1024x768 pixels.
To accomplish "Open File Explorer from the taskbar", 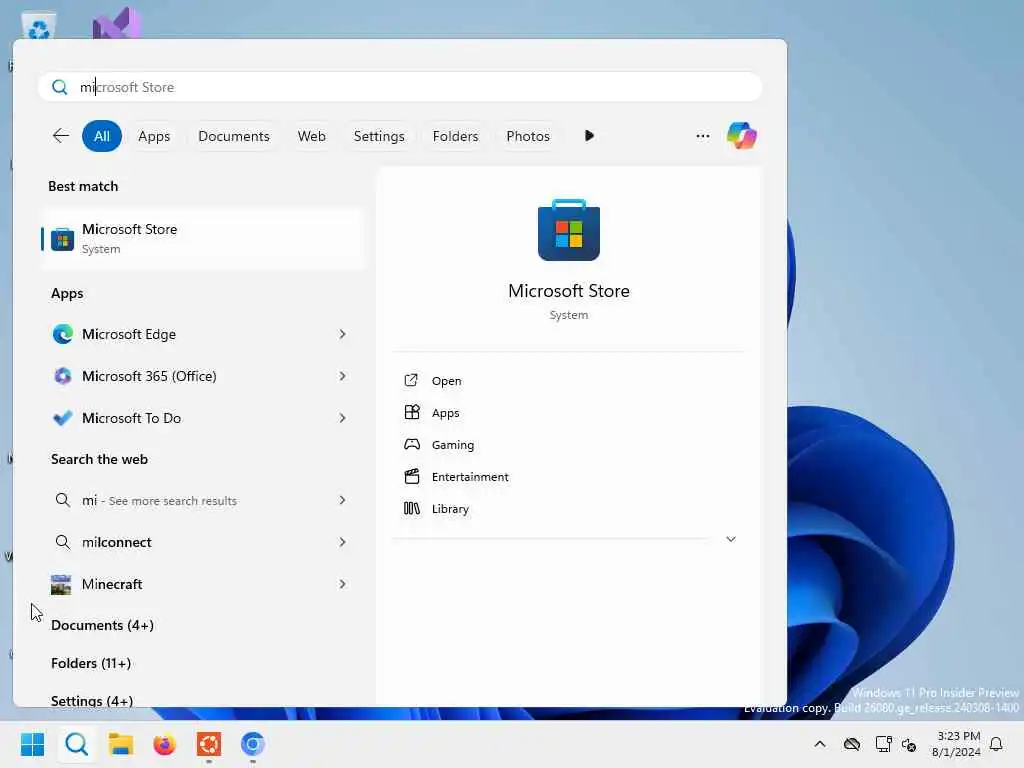I will click(121, 744).
